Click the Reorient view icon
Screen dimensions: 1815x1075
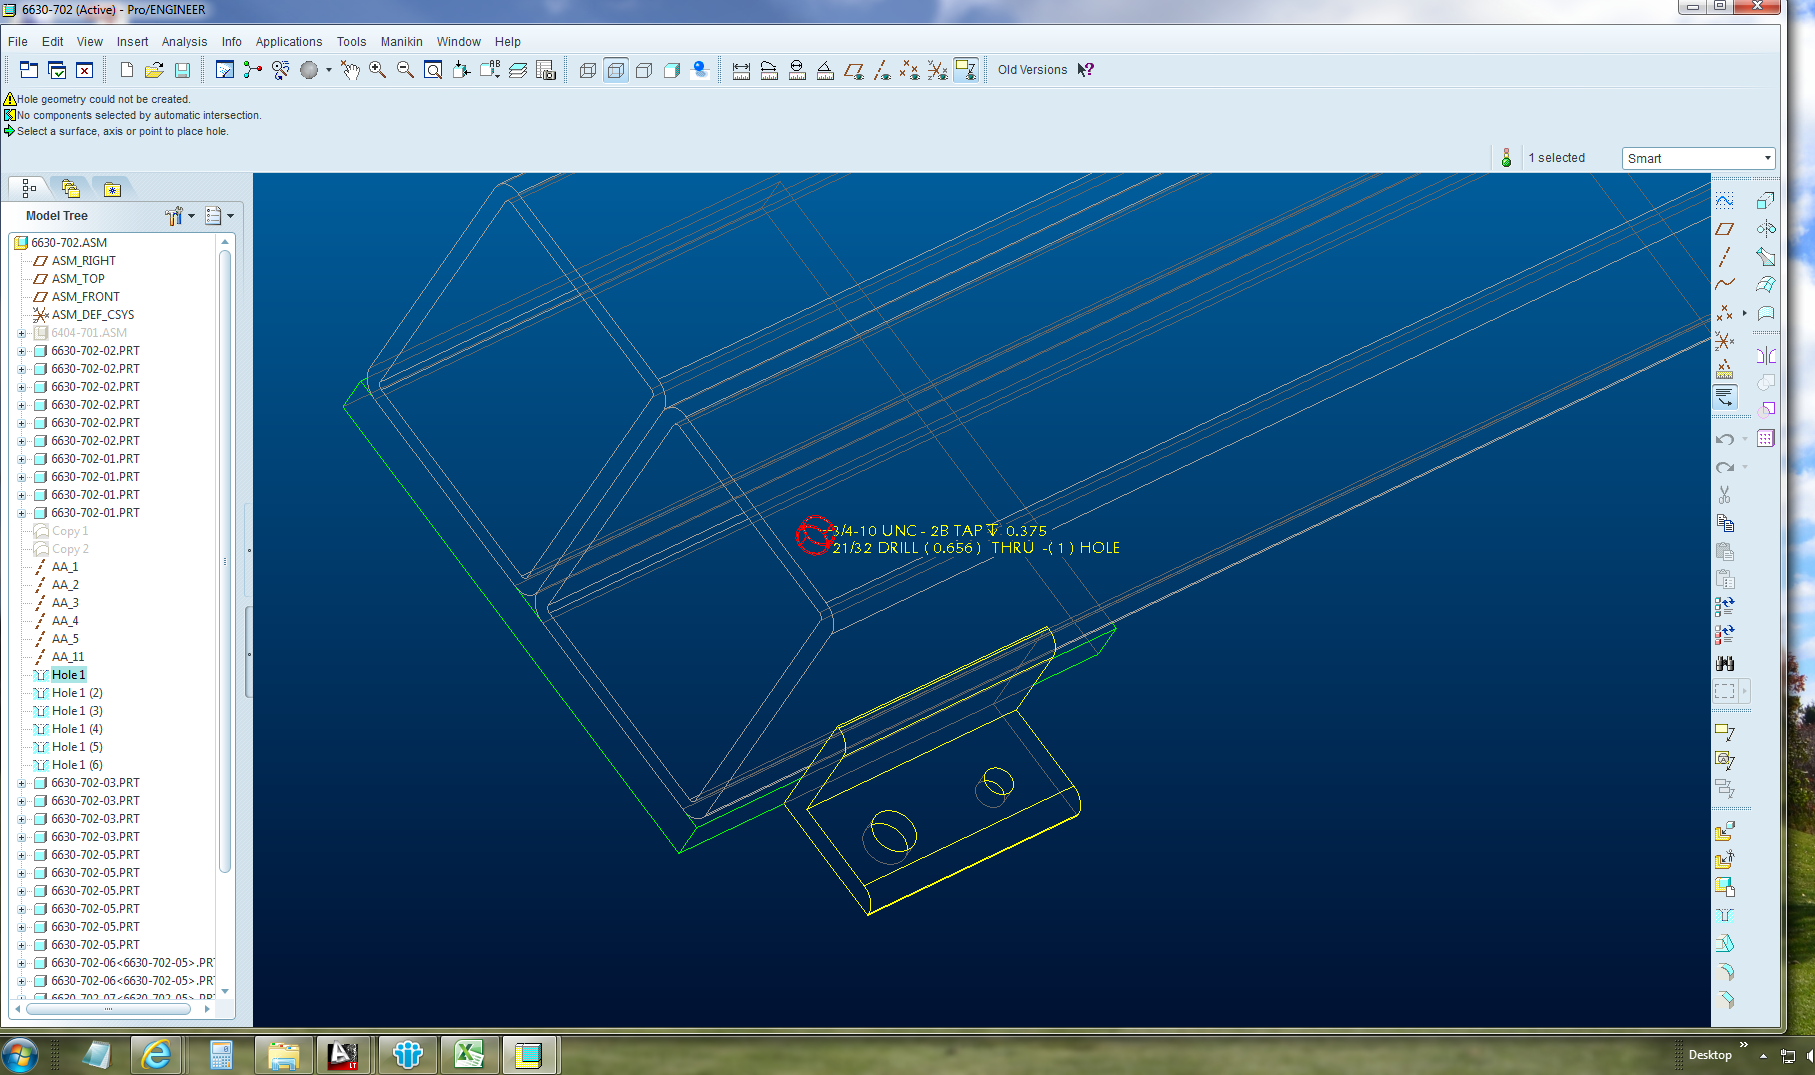pyautogui.click(x=461, y=70)
